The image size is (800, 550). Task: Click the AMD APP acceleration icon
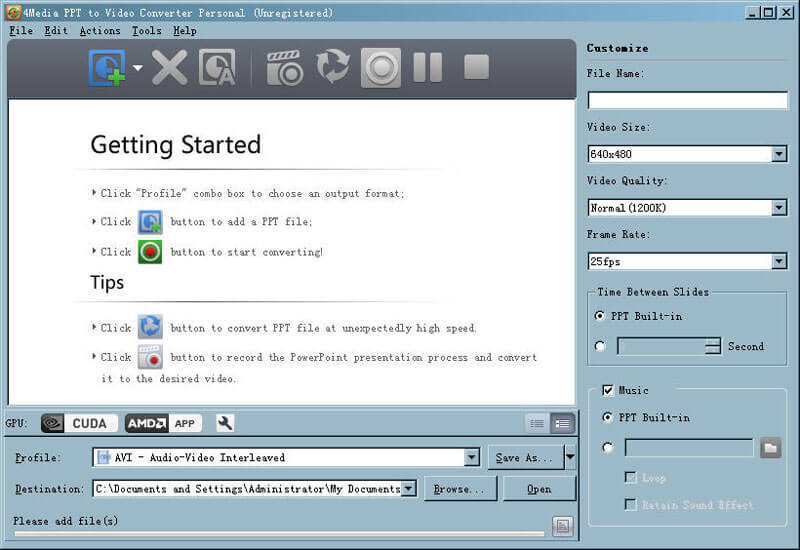(x=163, y=423)
